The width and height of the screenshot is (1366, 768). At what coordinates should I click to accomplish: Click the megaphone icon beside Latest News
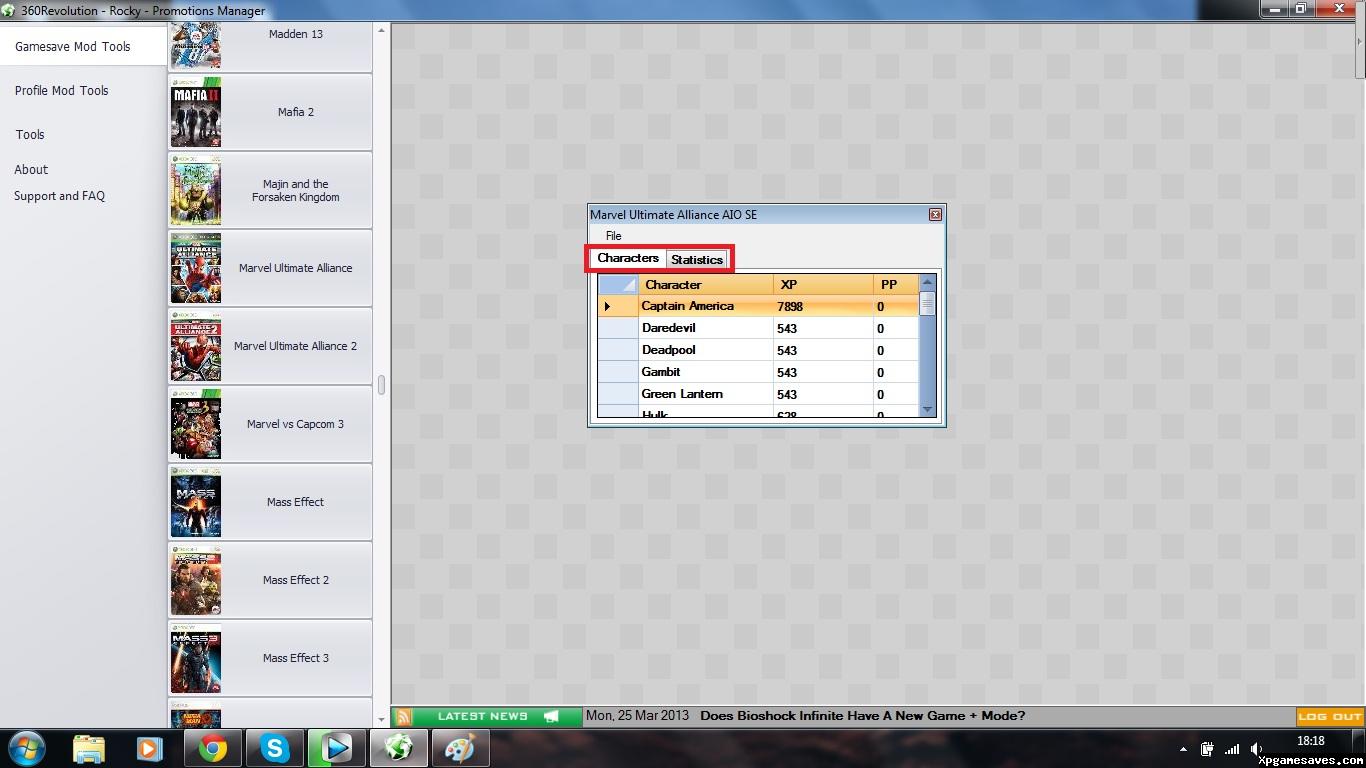[x=551, y=717]
